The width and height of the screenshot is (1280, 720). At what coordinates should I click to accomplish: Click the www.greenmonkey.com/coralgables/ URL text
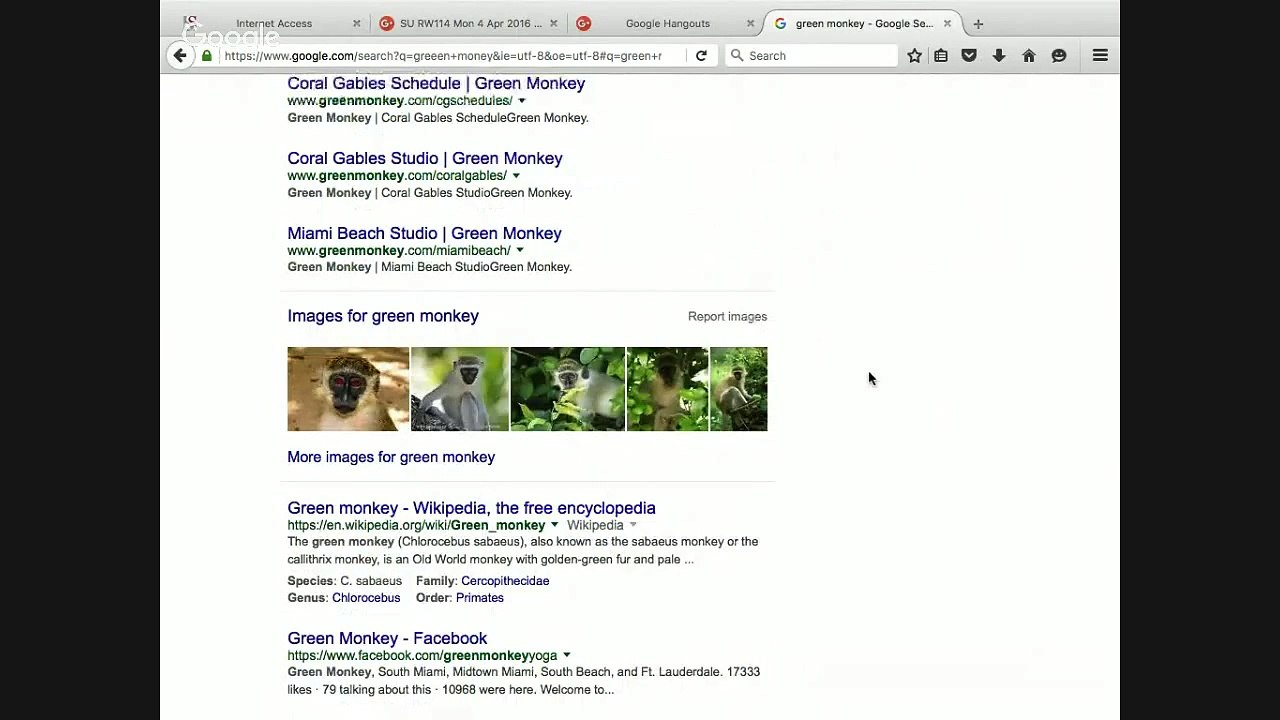[x=397, y=176]
